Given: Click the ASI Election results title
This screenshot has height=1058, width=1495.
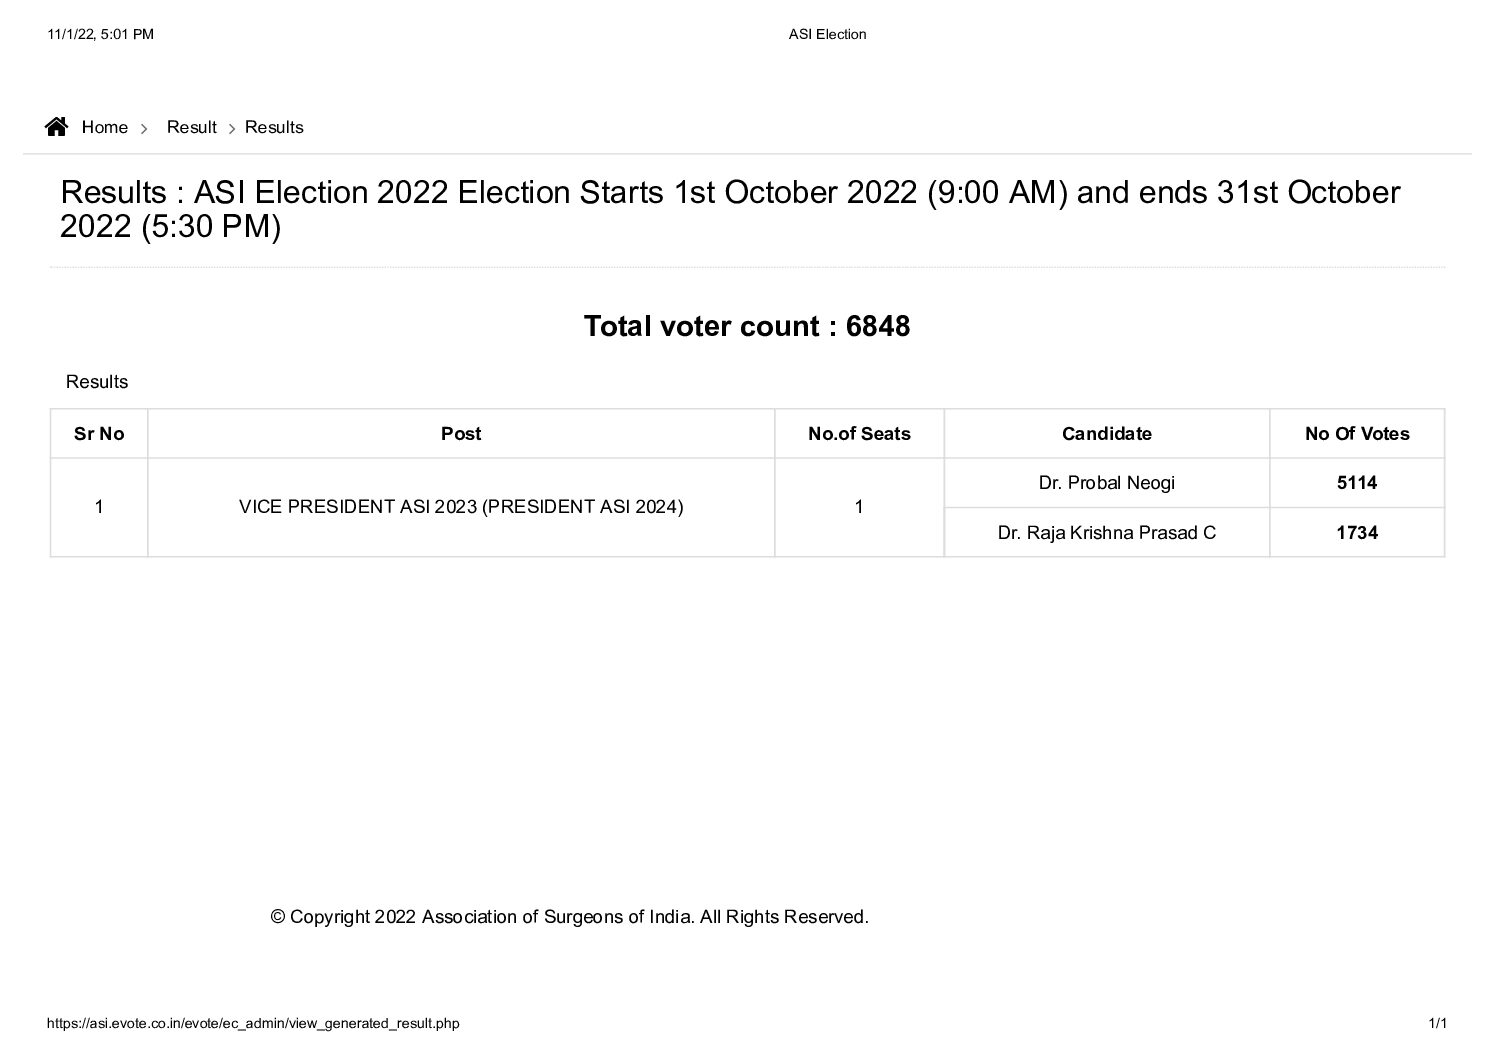Looking at the screenshot, I should pyautogui.click(x=730, y=208).
